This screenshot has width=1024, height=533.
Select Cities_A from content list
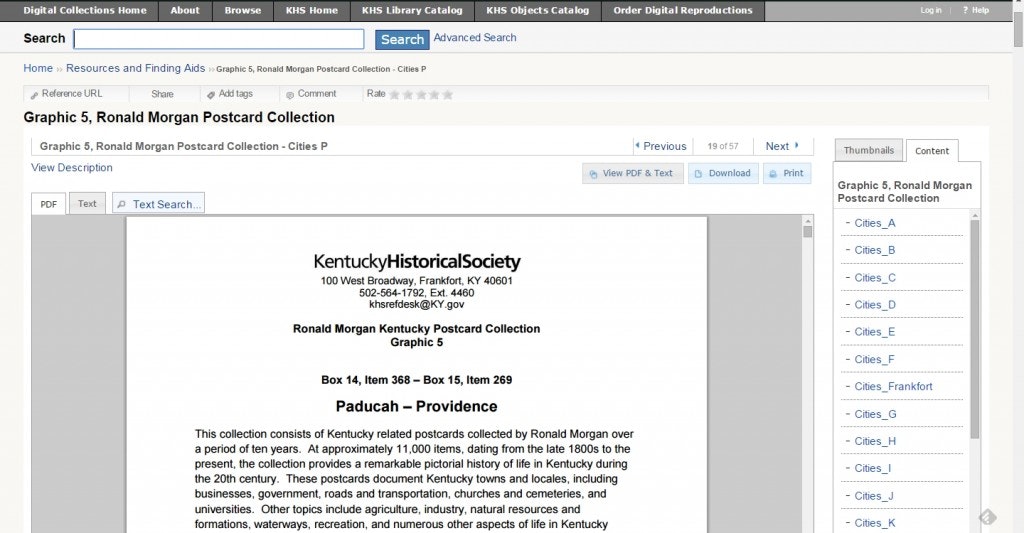[875, 223]
